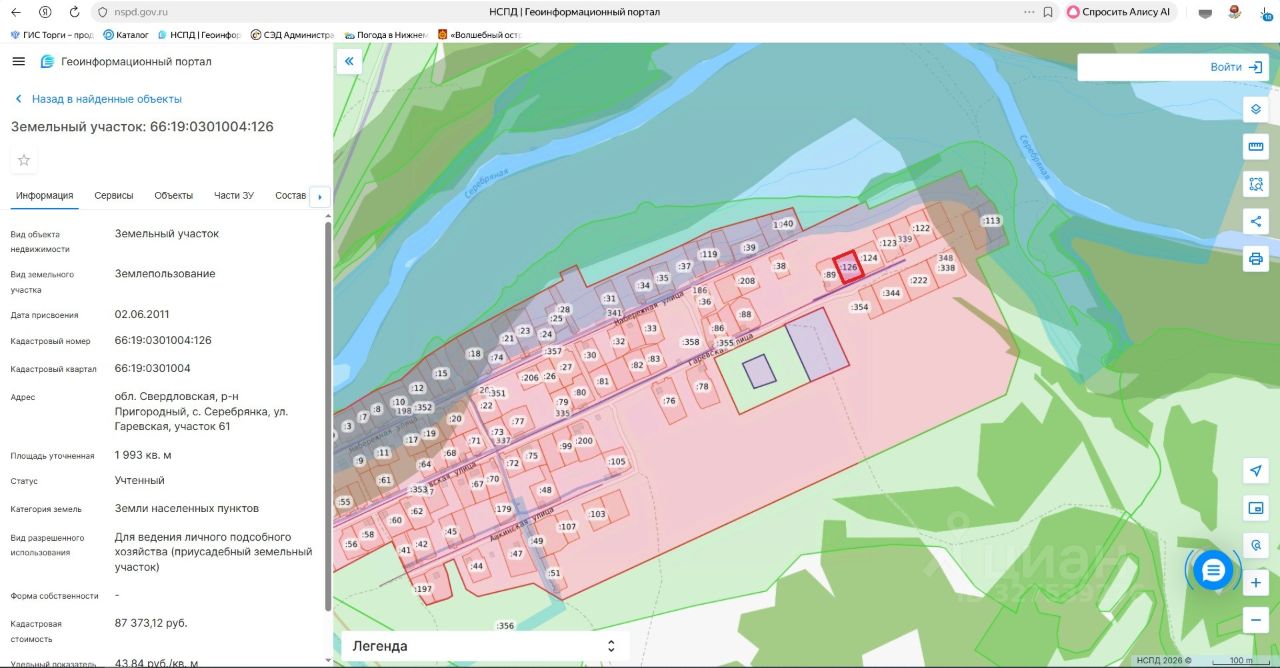Open Каталог bookmark
The width and height of the screenshot is (1280, 668).
pyautogui.click(x=126, y=35)
